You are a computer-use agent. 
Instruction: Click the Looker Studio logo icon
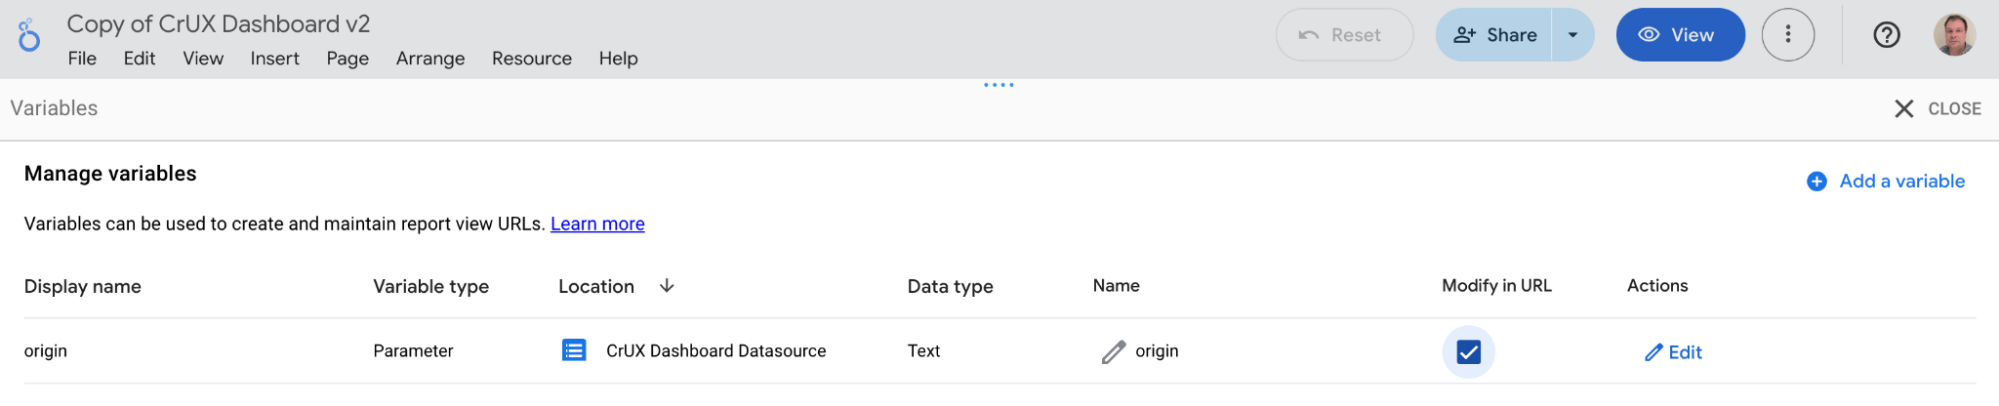29,36
